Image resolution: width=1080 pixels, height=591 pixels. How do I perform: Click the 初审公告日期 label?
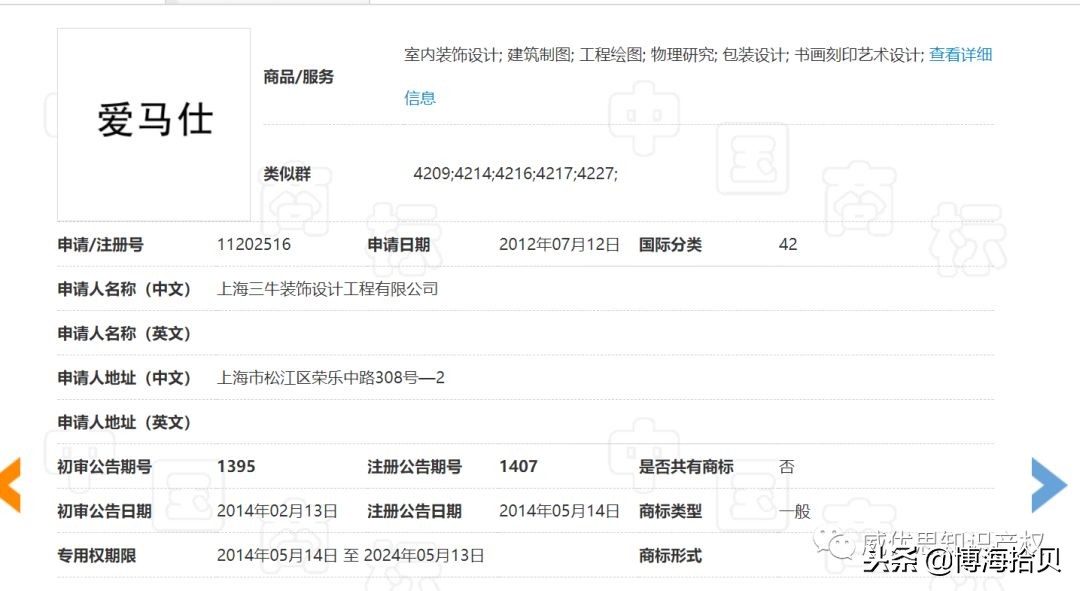click(x=104, y=511)
